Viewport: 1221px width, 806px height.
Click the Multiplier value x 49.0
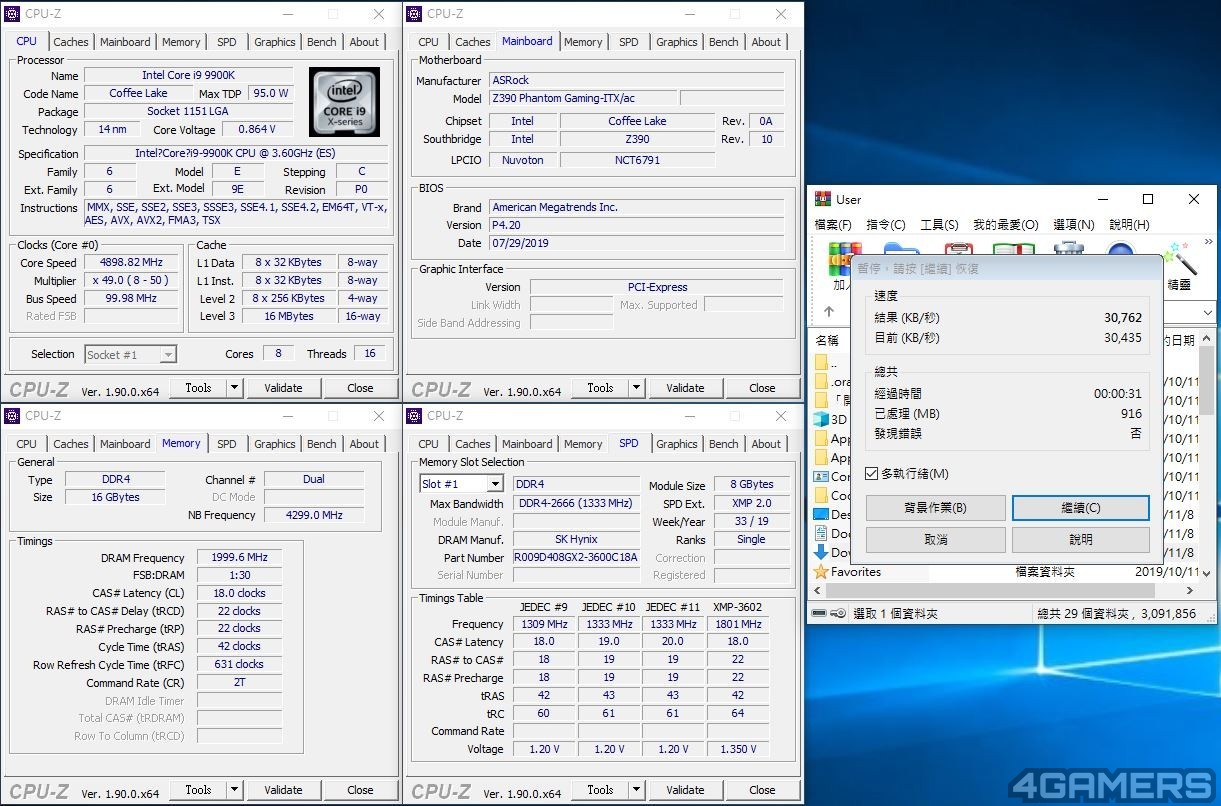131,281
